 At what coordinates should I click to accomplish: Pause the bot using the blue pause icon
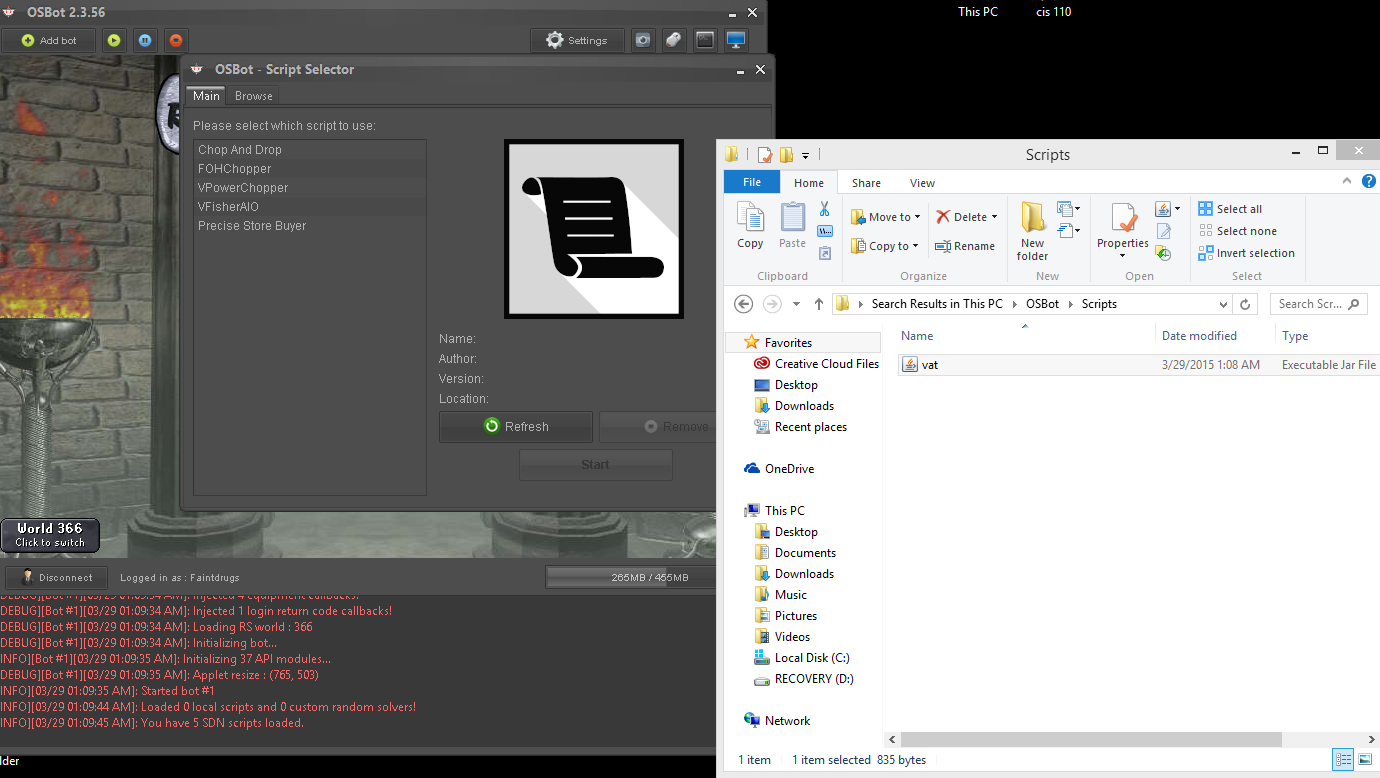click(x=145, y=40)
